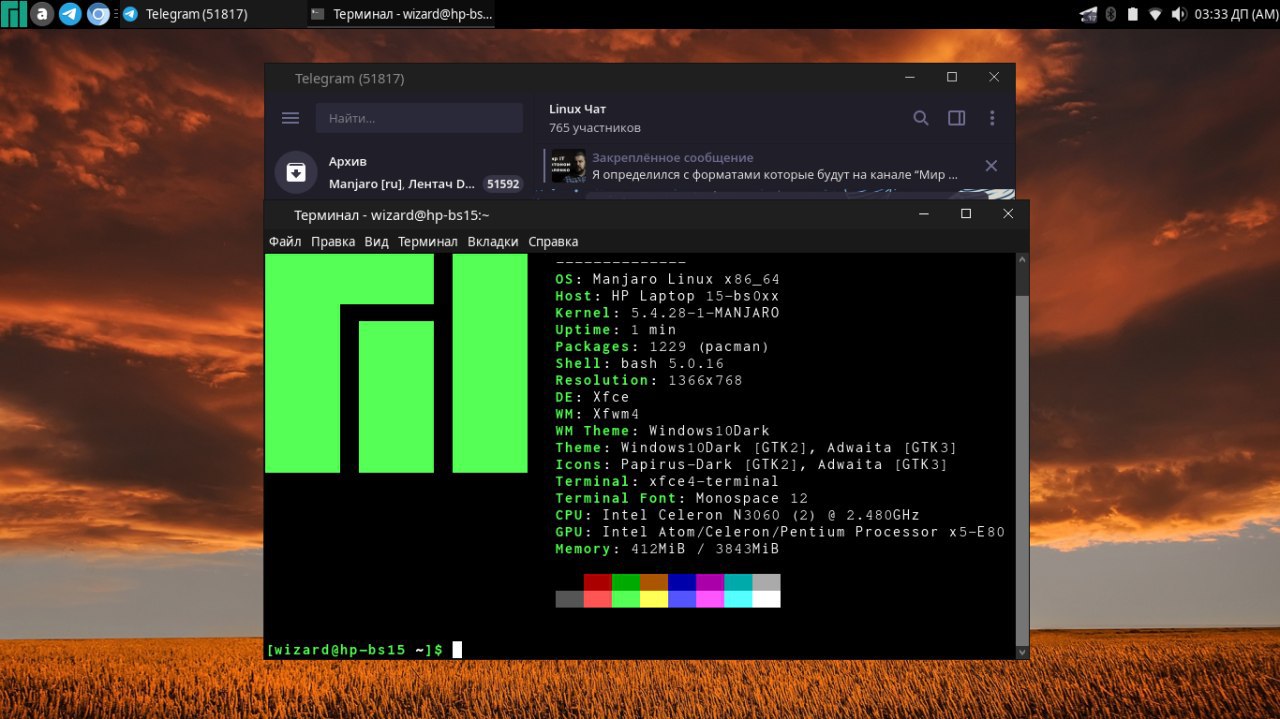The image size is (1280, 719).
Task: Open the Справка menu in terminal
Action: click(x=553, y=241)
